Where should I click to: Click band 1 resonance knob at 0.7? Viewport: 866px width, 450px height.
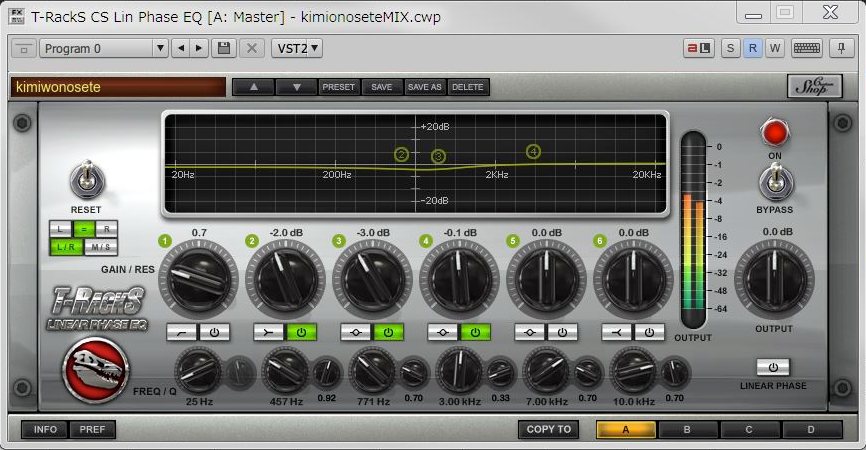(x=198, y=280)
